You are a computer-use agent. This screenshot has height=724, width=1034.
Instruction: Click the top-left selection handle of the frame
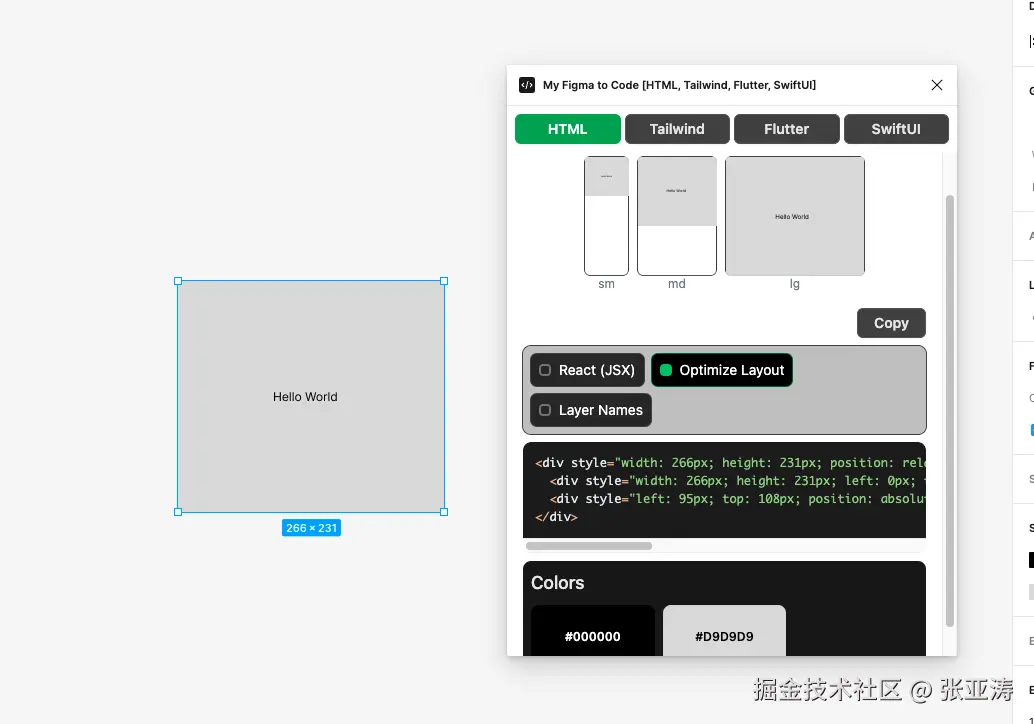pyautogui.click(x=178, y=281)
